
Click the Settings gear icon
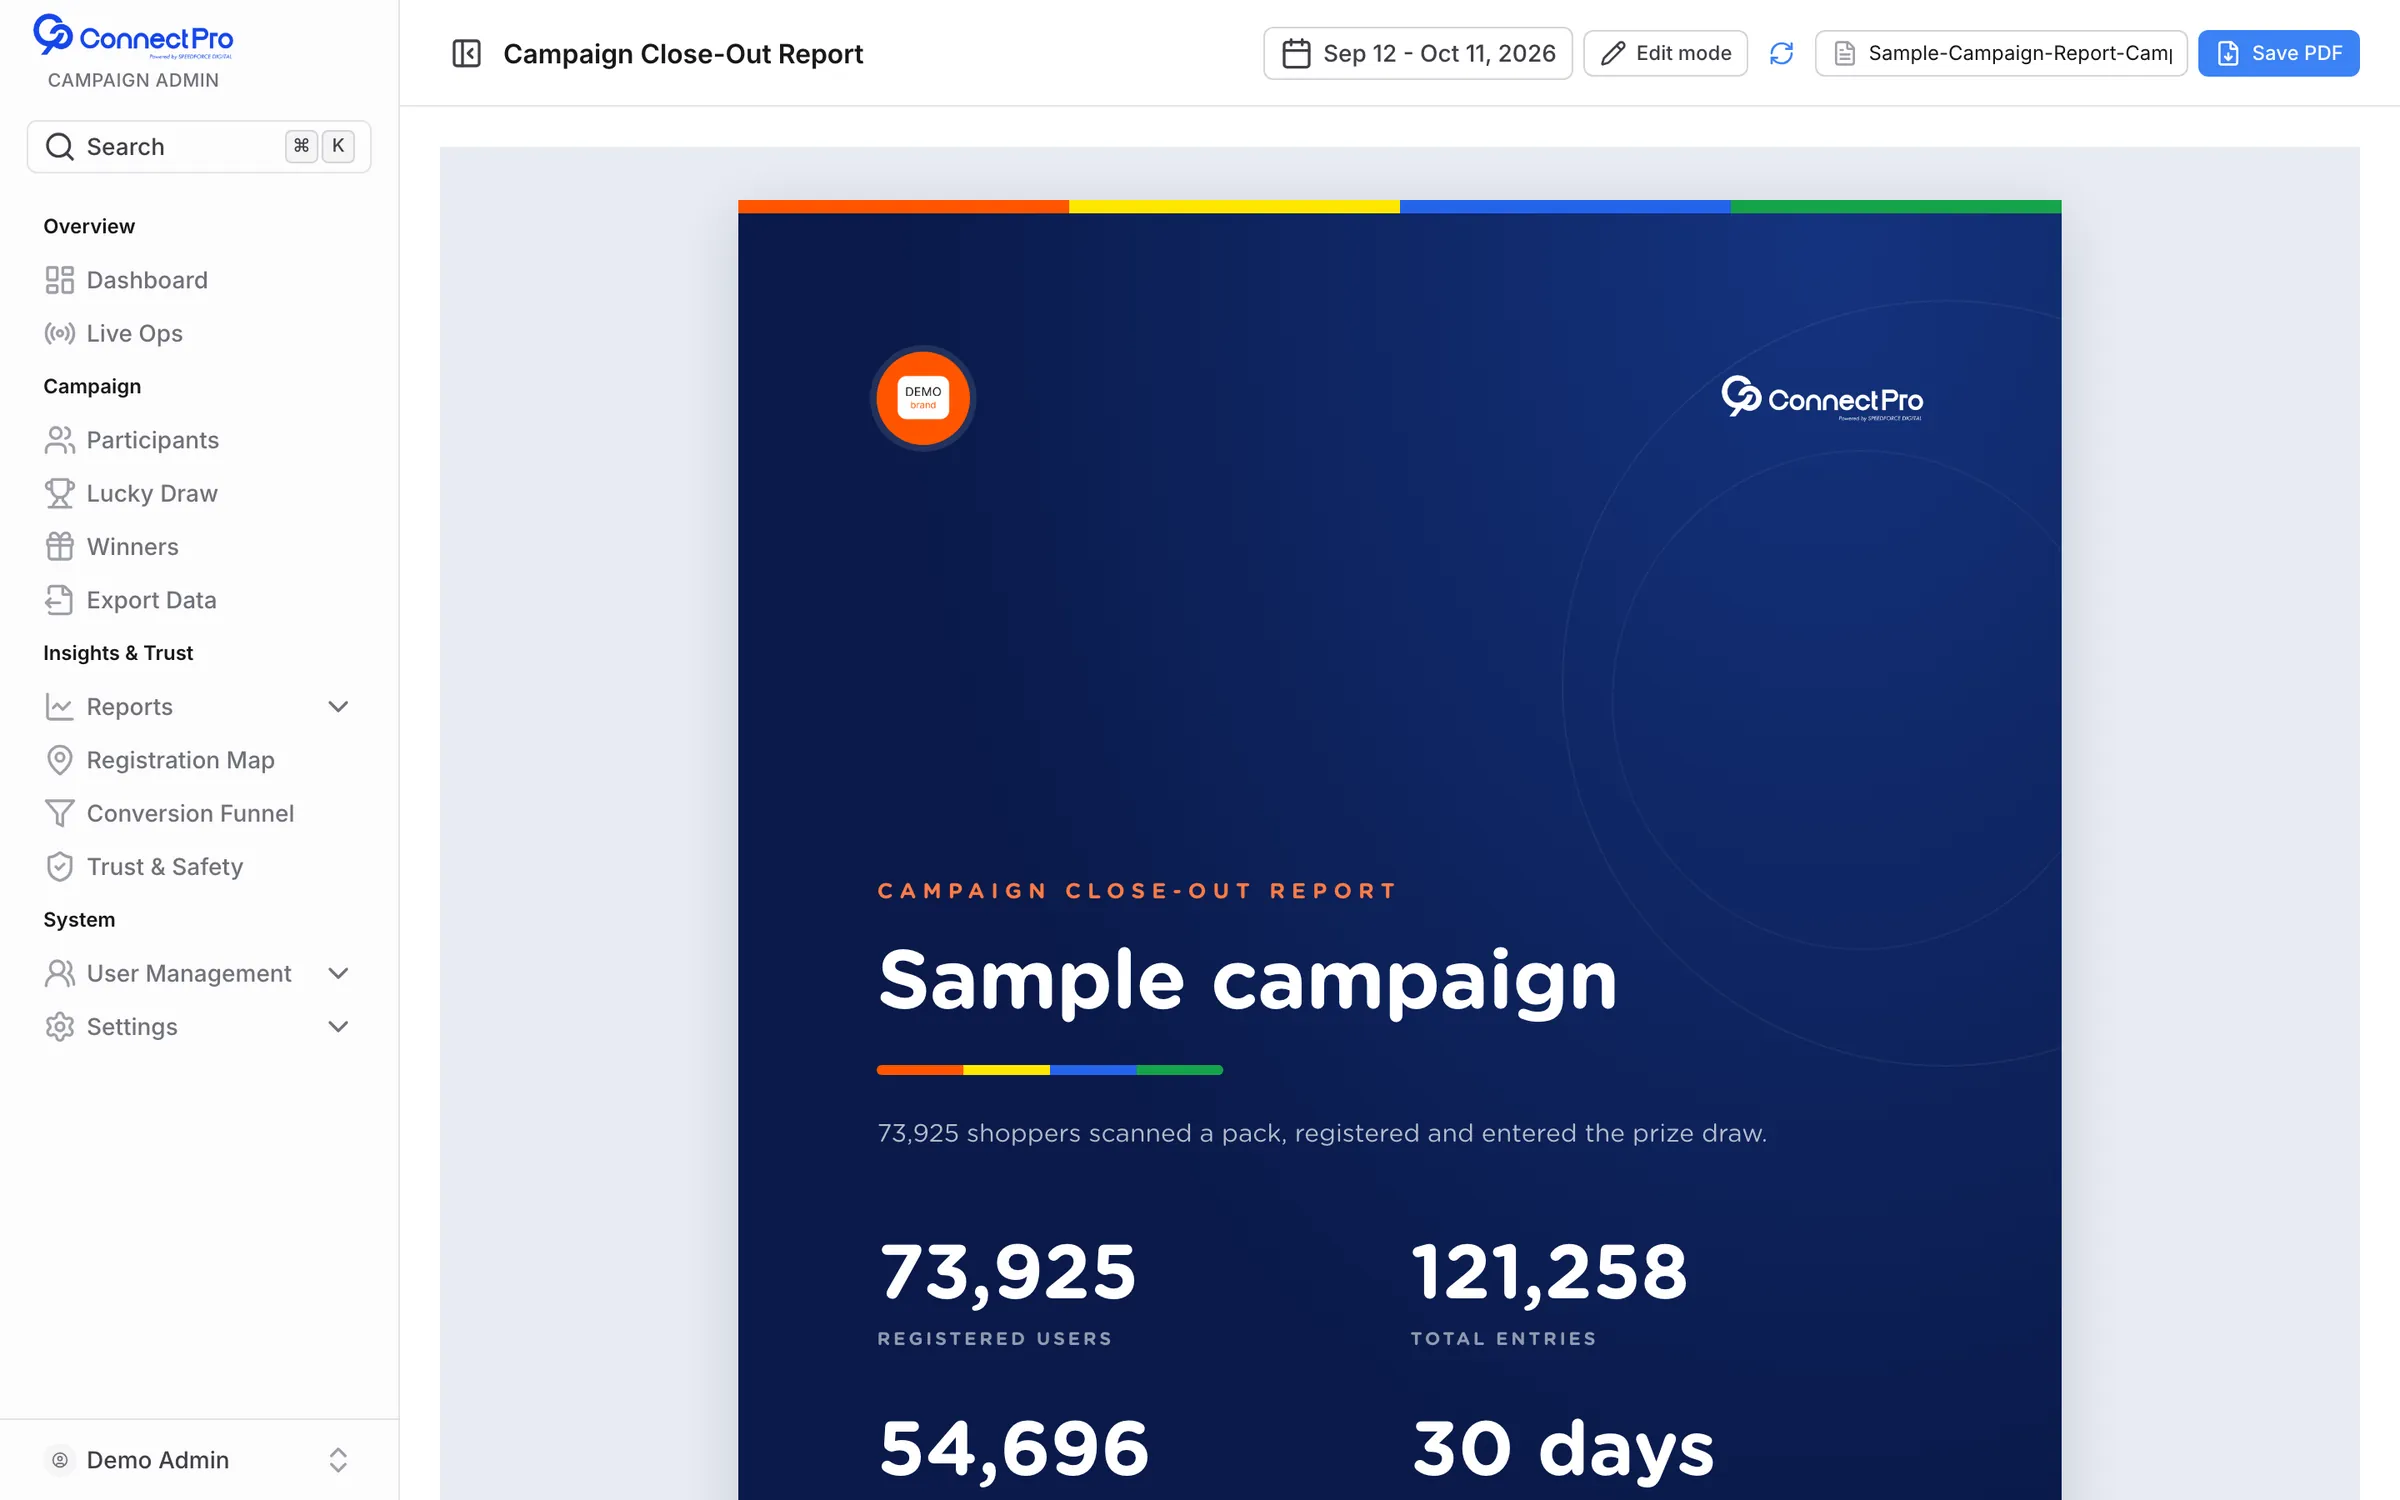click(x=60, y=1027)
